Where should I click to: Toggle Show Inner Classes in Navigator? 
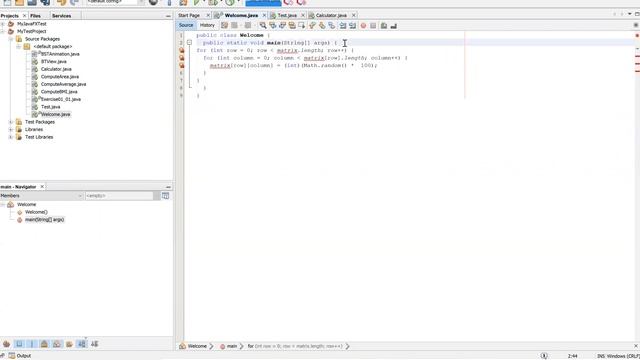pos(57,344)
